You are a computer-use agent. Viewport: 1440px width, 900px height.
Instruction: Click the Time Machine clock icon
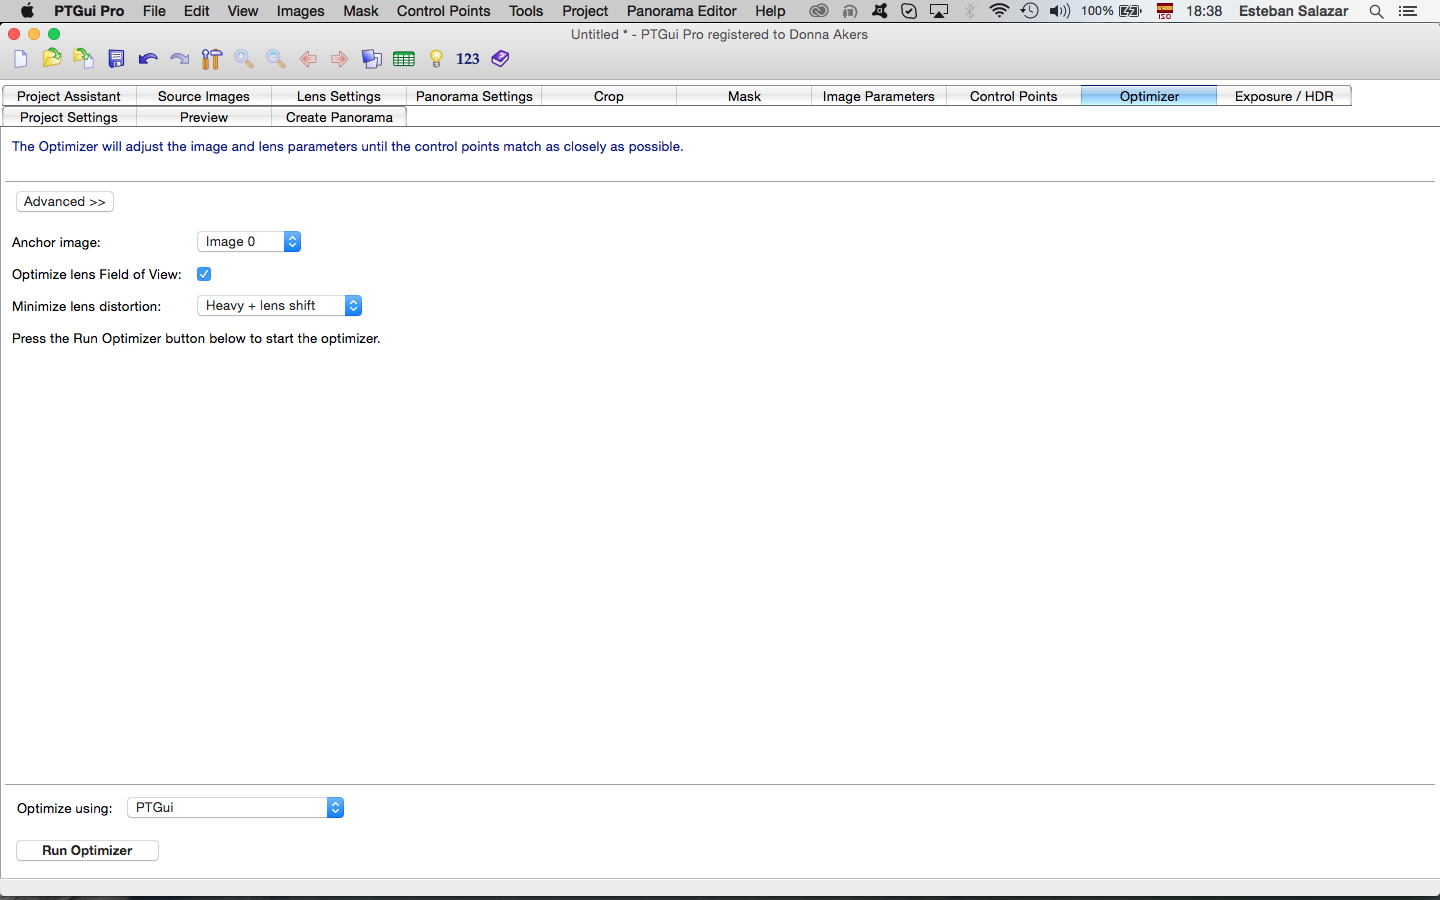(1029, 11)
